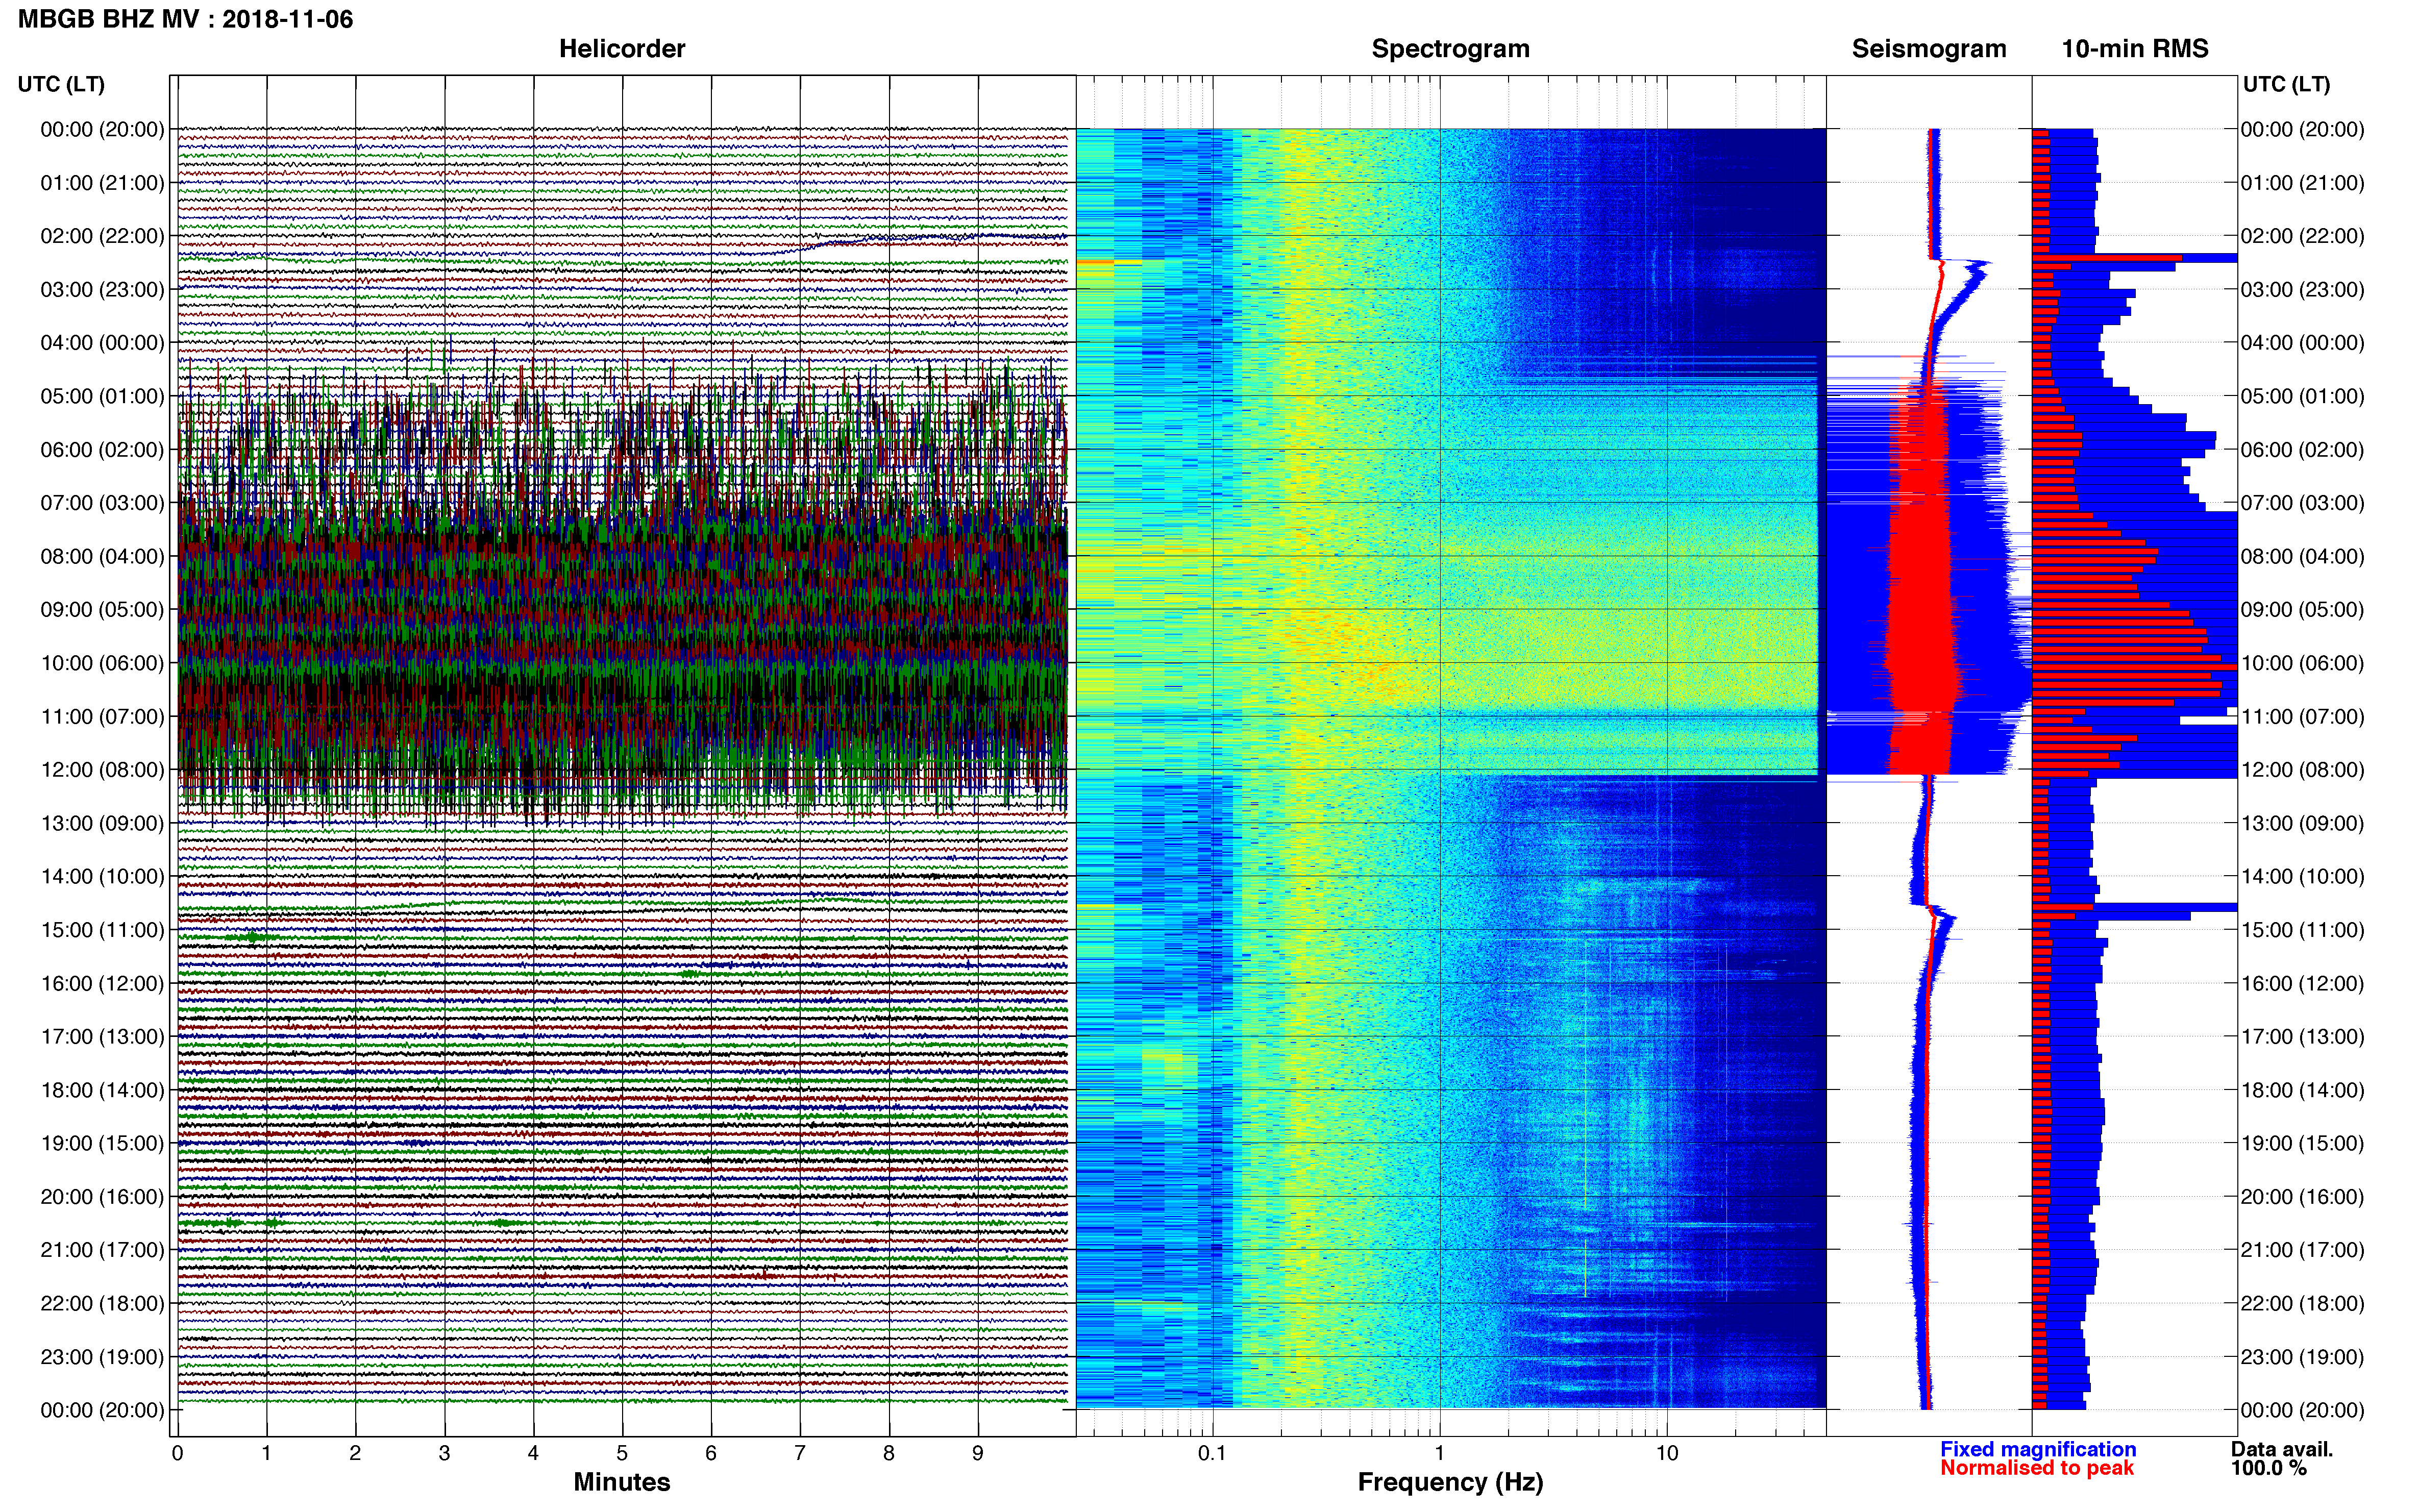Viewport: 2419px width, 1512px height.
Task: Click the left '19:00 (15:00)' time label
Action: [102, 1143]
